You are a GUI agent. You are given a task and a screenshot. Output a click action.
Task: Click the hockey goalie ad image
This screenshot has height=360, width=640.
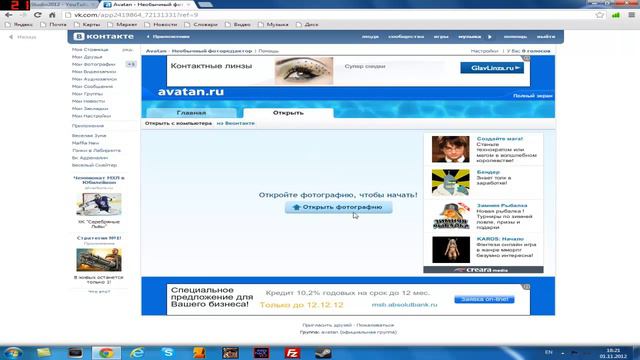point(99,204)
